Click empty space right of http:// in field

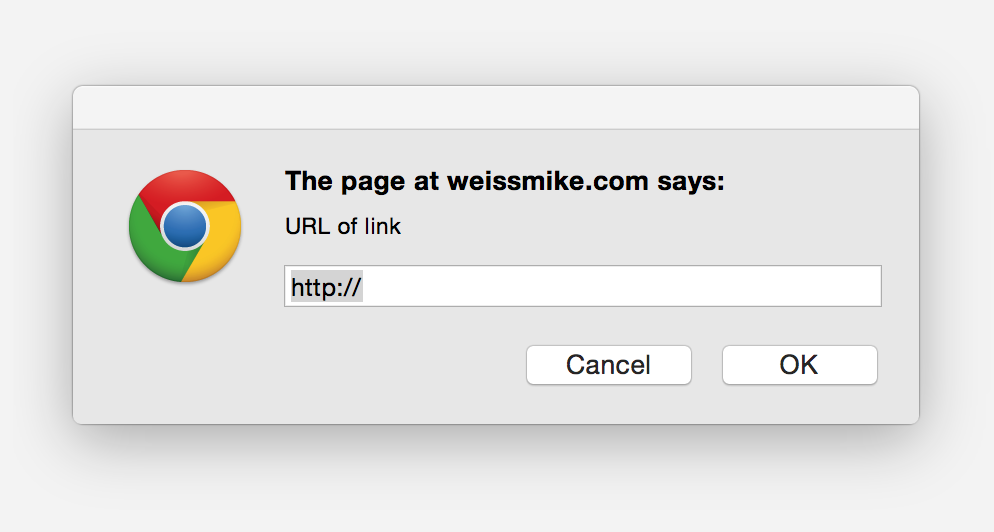[600, 287]
